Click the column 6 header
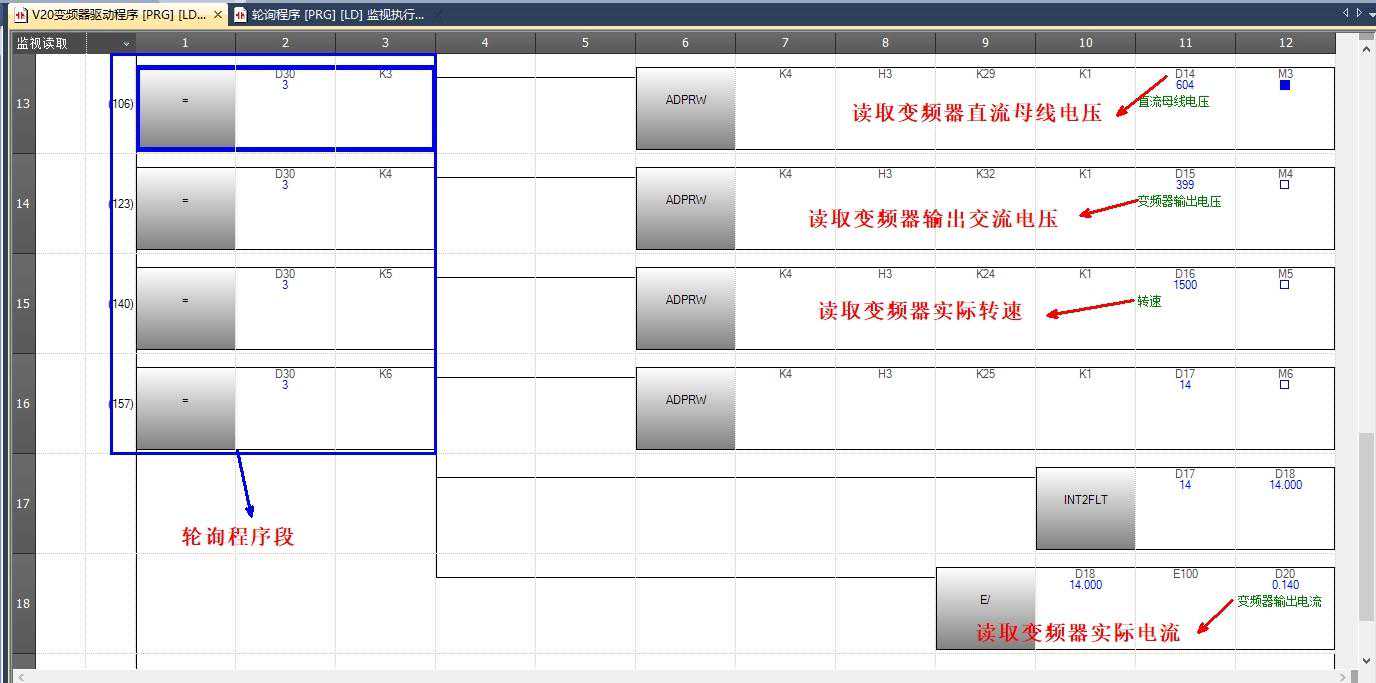 pyautogui.click(x=685, y=43)
